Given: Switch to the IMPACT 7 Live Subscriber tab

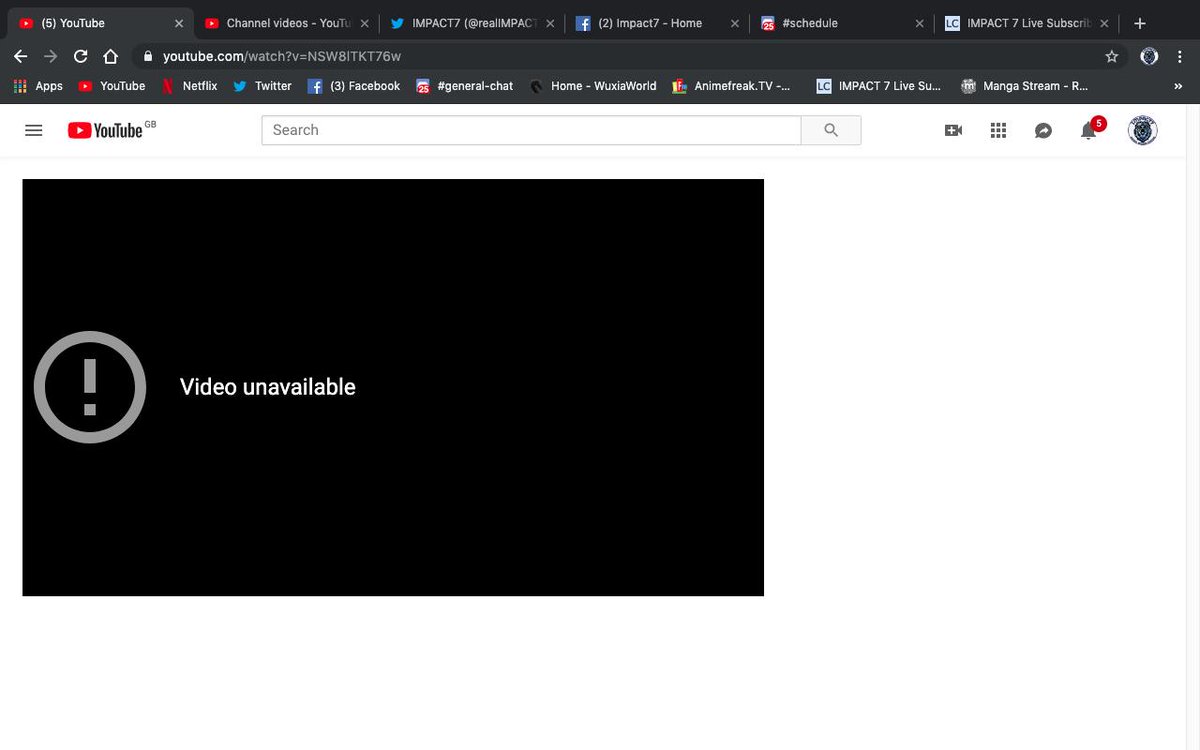Looking at the screenshot, I should (1027, 23).
